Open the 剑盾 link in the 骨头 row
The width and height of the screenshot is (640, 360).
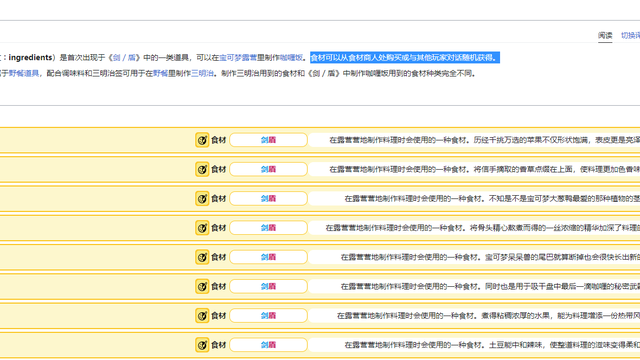coord(268,228)
